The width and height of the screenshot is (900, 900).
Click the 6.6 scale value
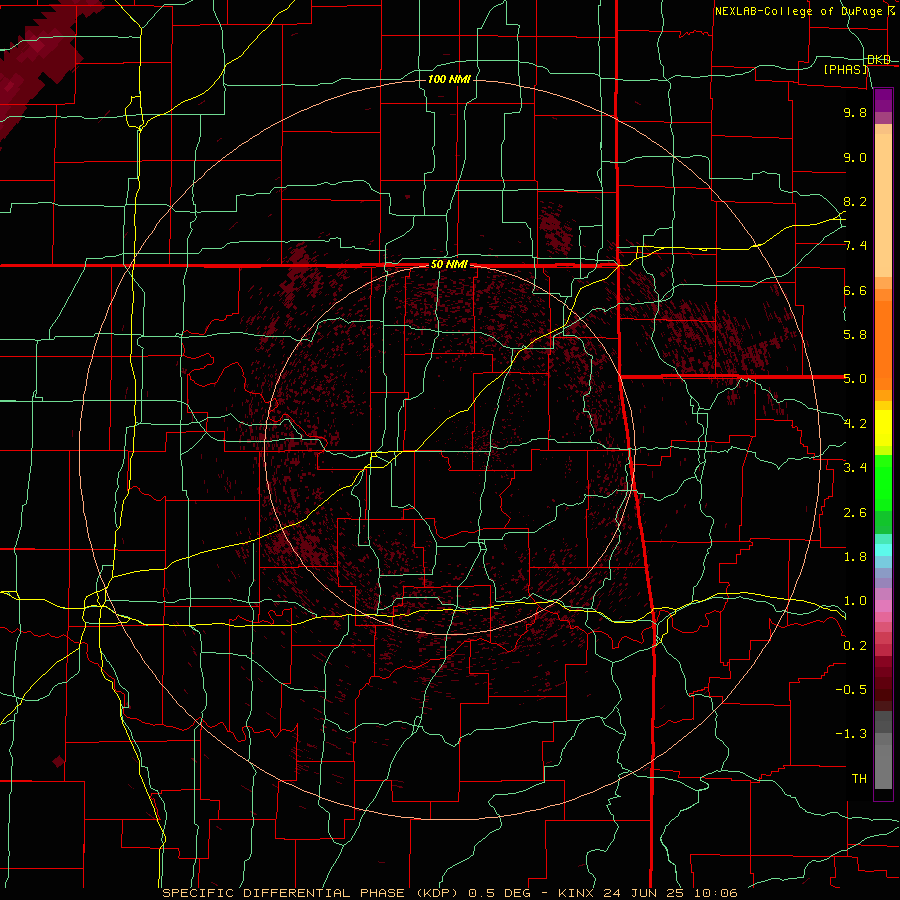pyautogui.click(x=855, y=290)
